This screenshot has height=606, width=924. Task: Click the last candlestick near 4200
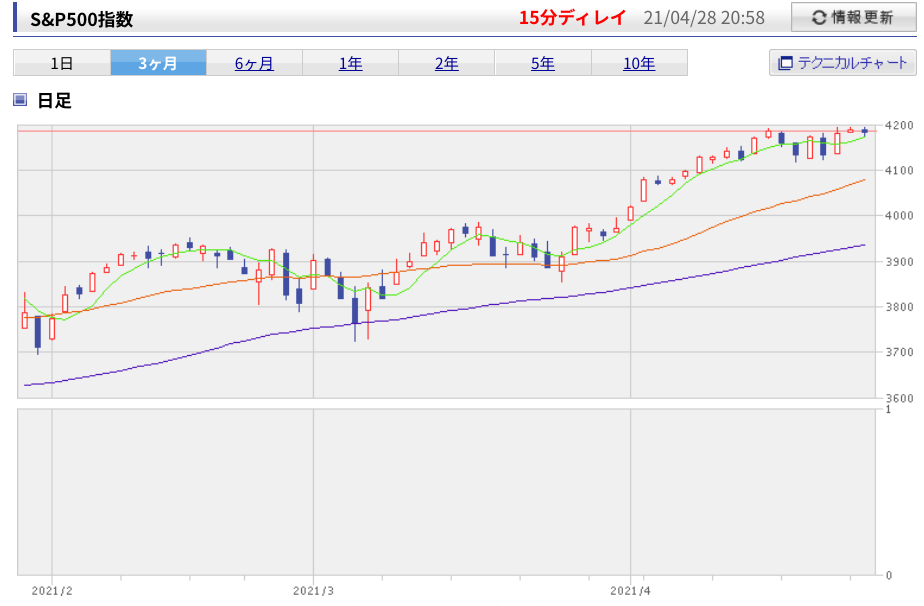click(x=864, y=131)
